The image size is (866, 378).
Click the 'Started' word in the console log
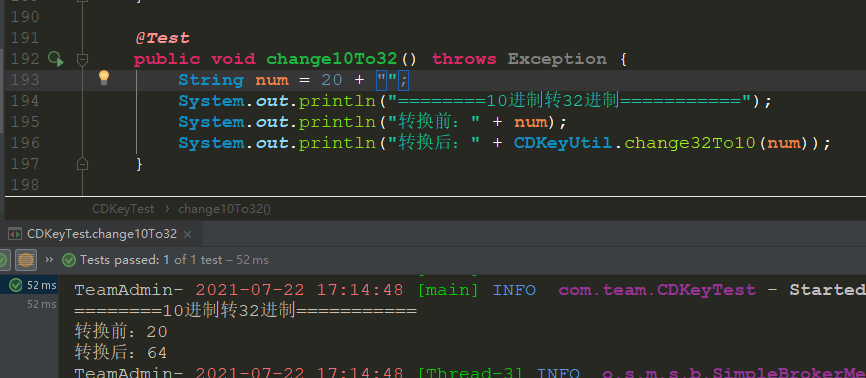(827, 290)
